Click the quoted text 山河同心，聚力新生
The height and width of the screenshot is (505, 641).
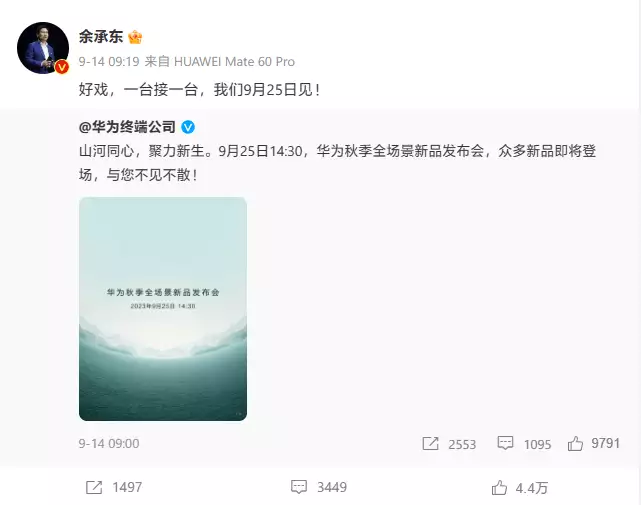coord(142,151)
